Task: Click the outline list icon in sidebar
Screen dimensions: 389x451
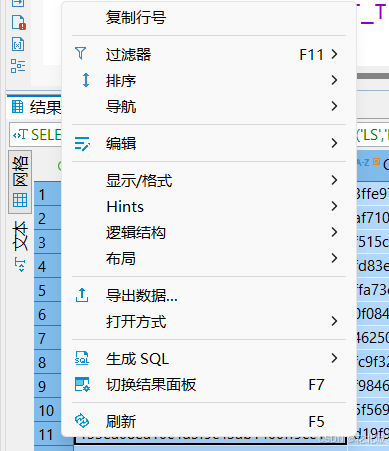Action: tap(18, 66)
